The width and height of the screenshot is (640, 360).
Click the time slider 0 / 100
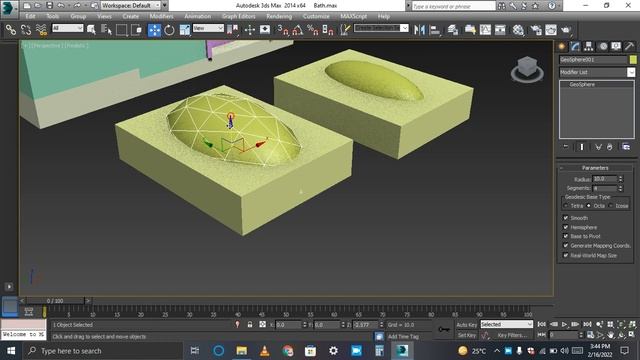pos(55,301)
